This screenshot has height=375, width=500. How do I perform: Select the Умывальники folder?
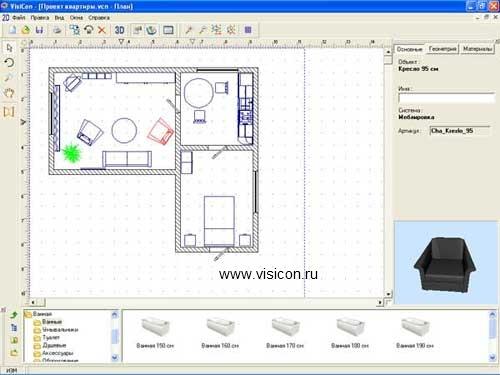coord(56,330)
